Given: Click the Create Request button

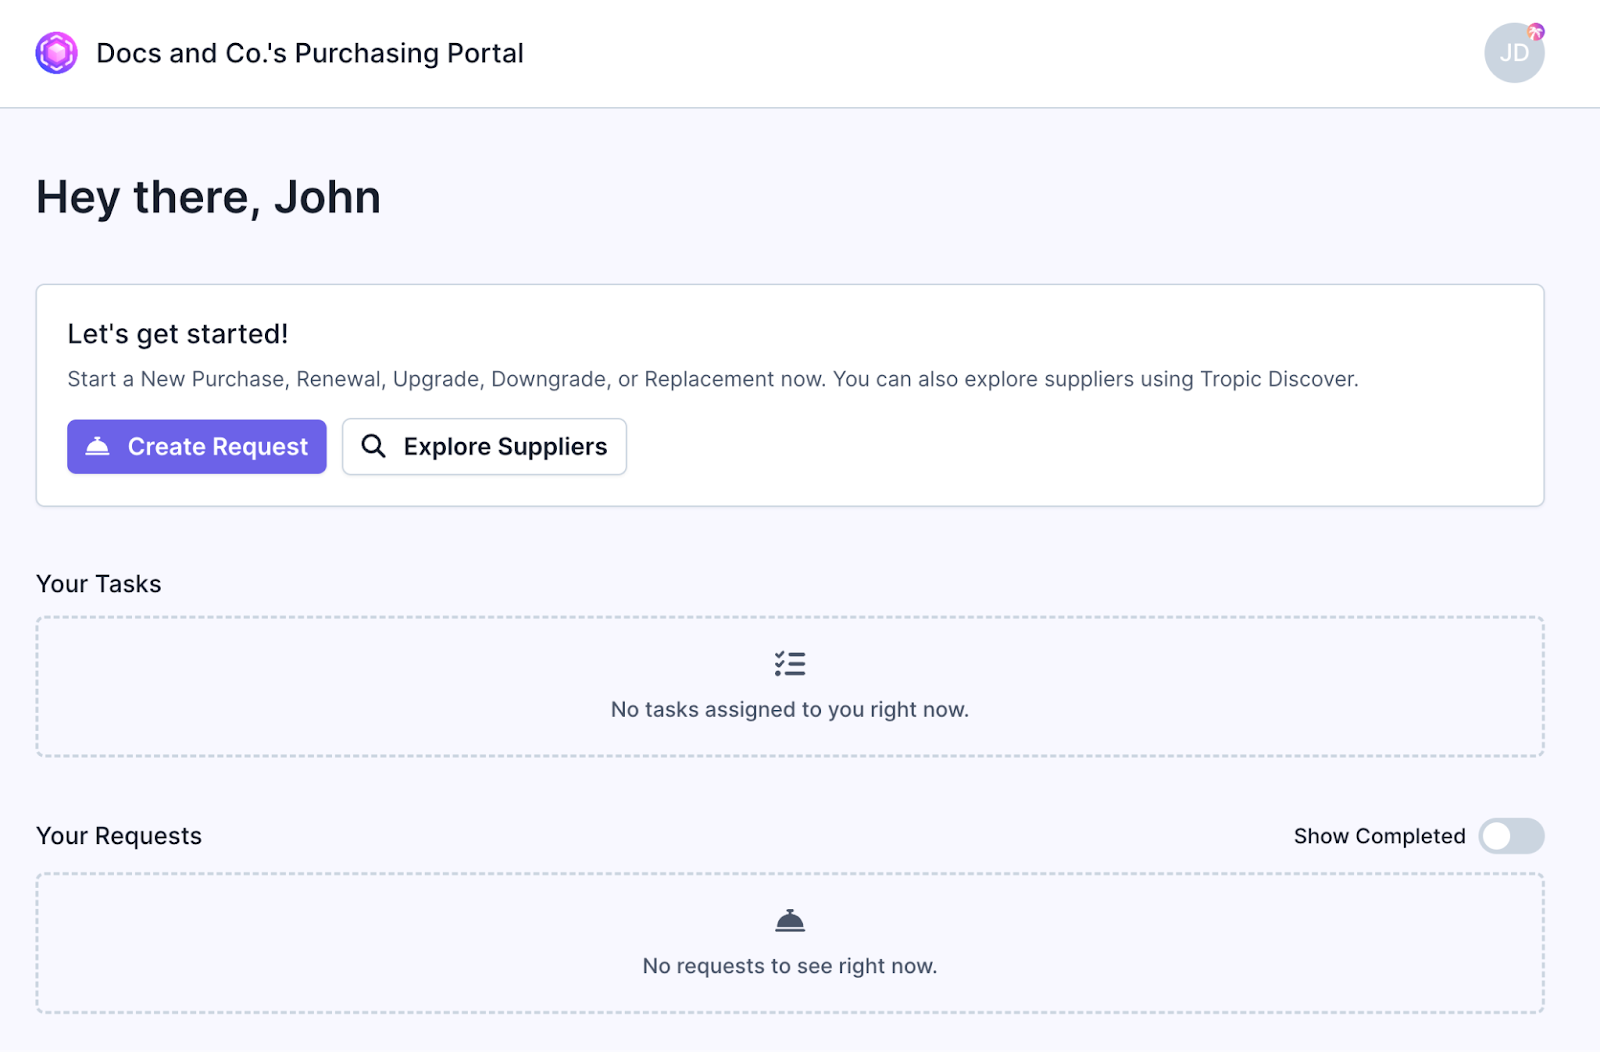Looking at the screenshot, I should pos(197,447).
